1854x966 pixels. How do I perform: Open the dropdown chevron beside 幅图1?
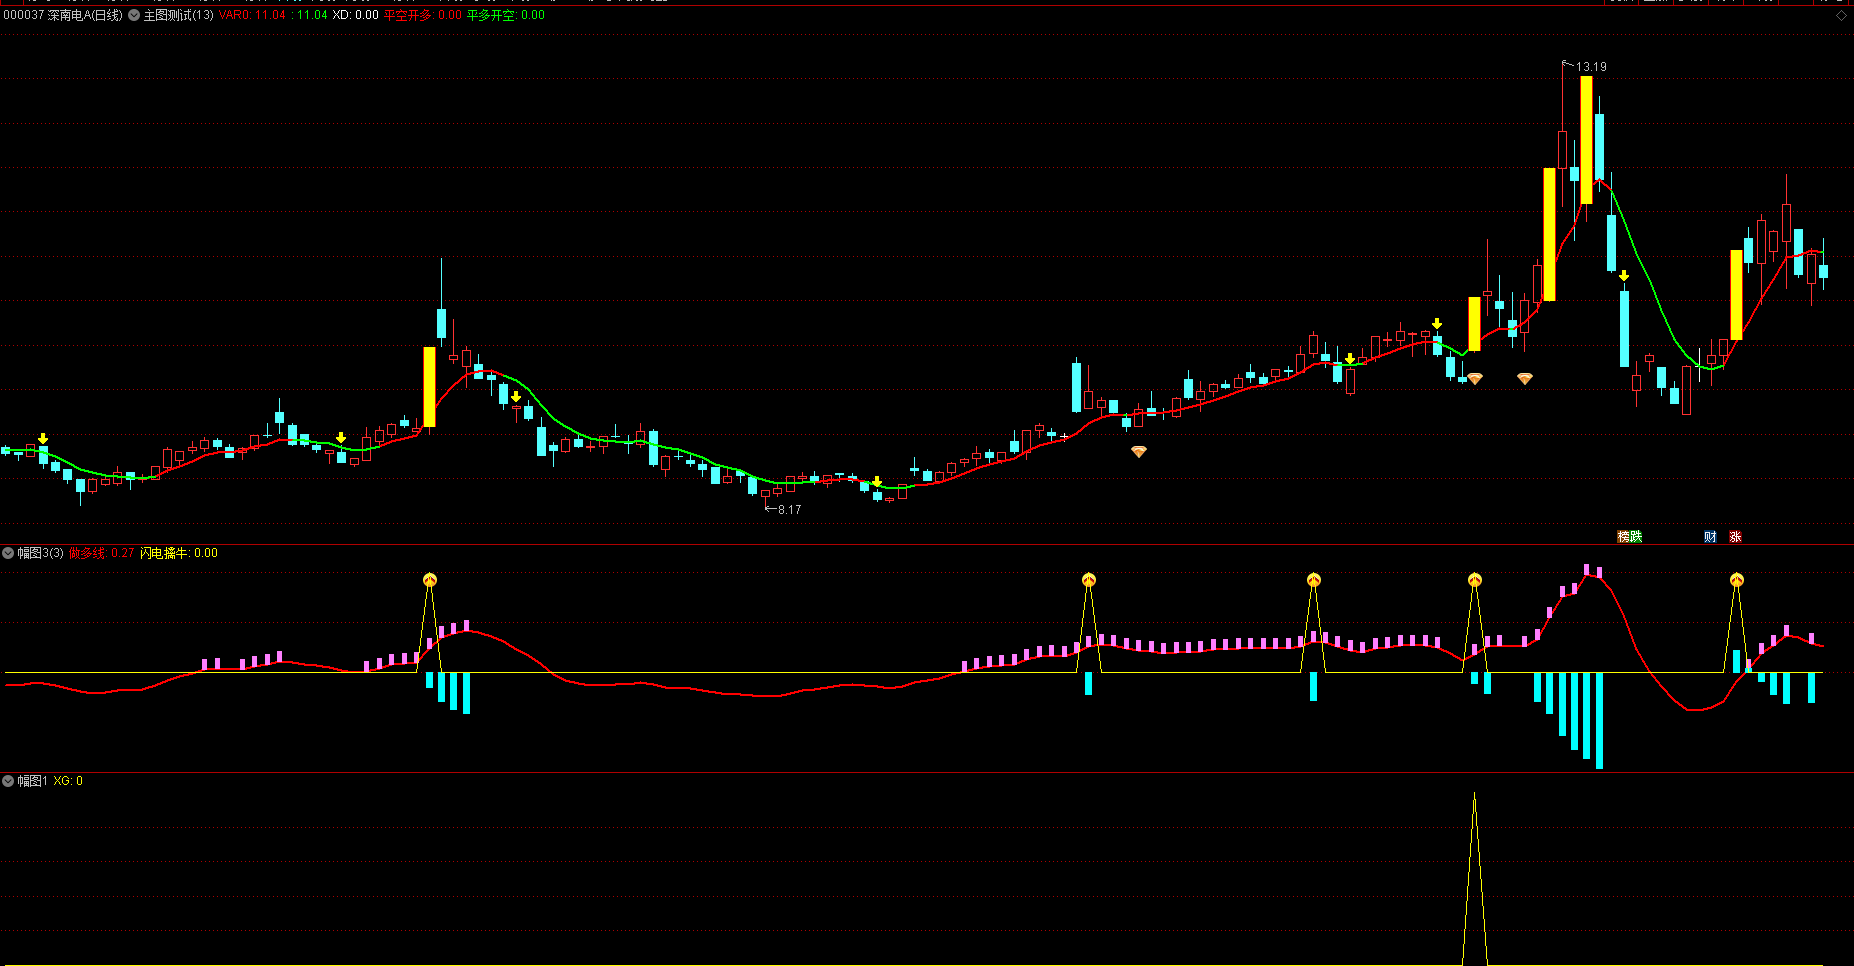click(8, 781)
